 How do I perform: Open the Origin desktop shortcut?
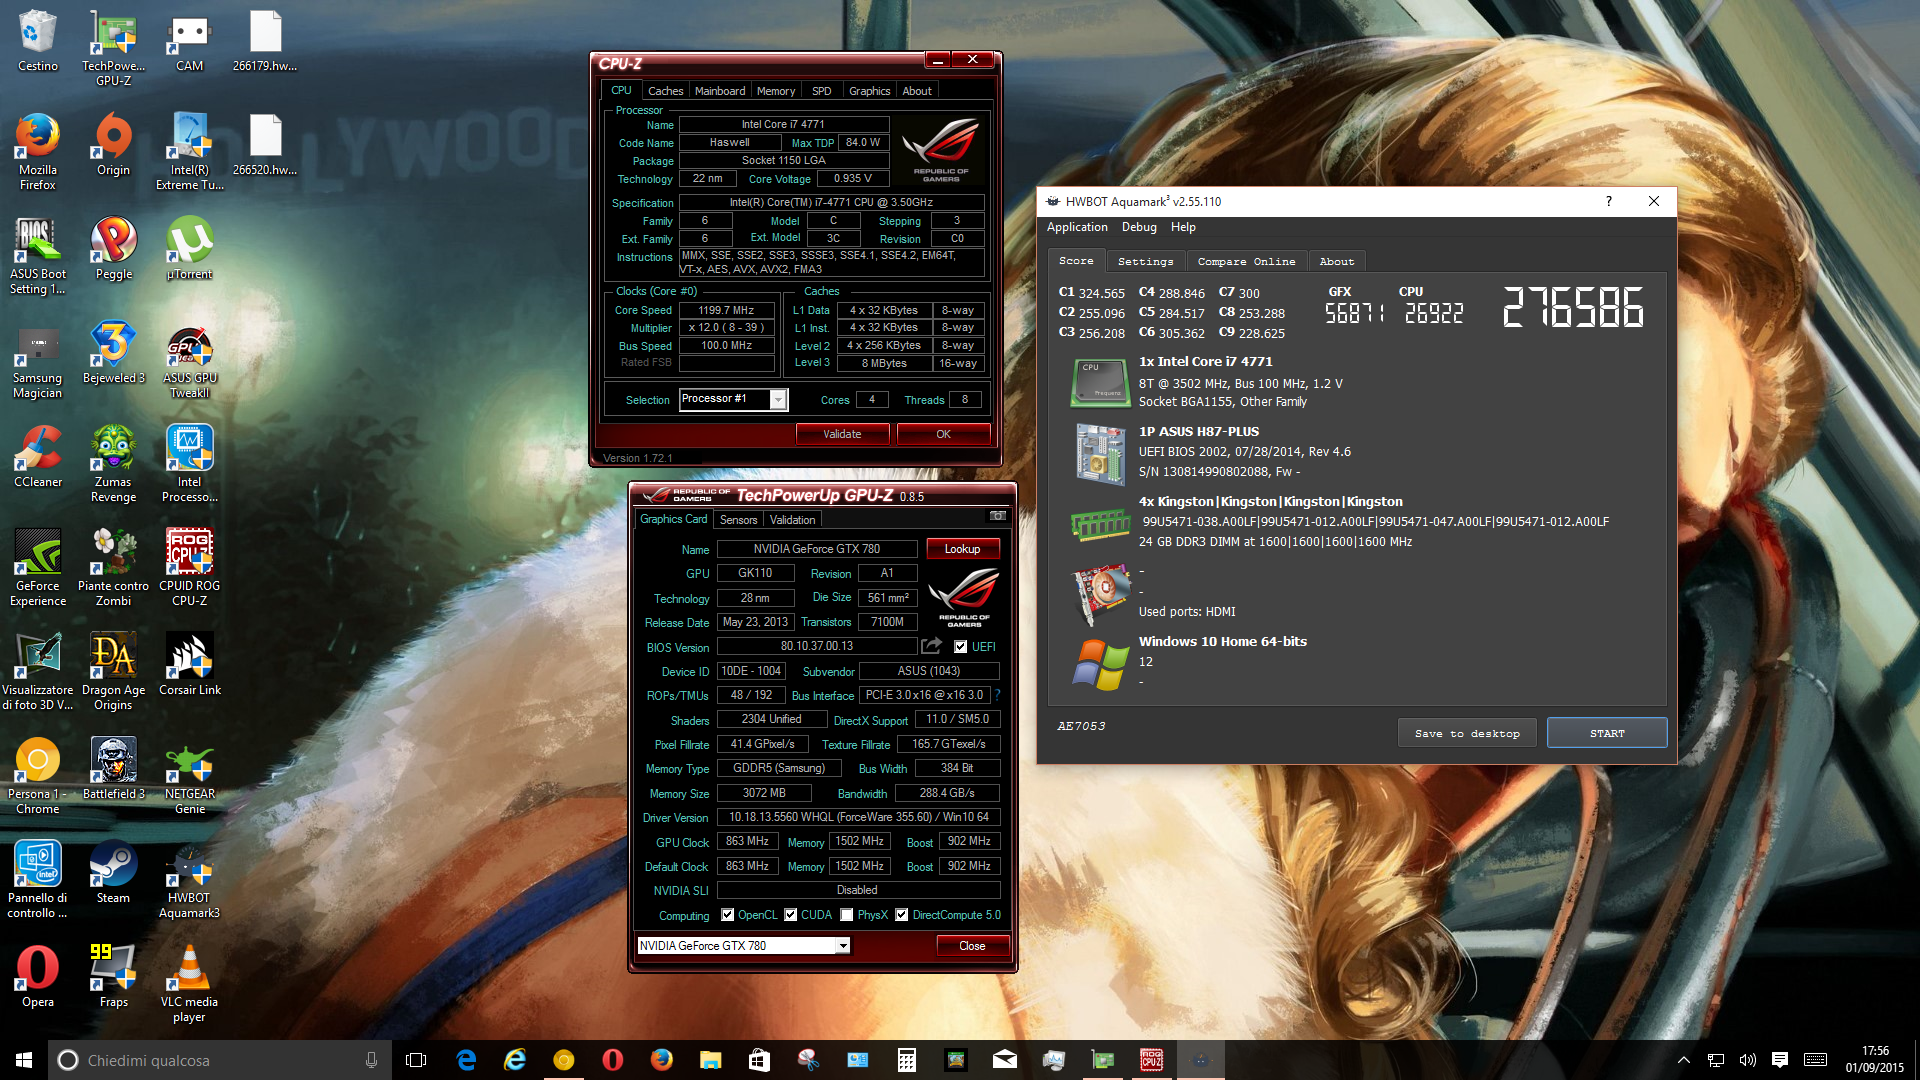click(113, 145)
